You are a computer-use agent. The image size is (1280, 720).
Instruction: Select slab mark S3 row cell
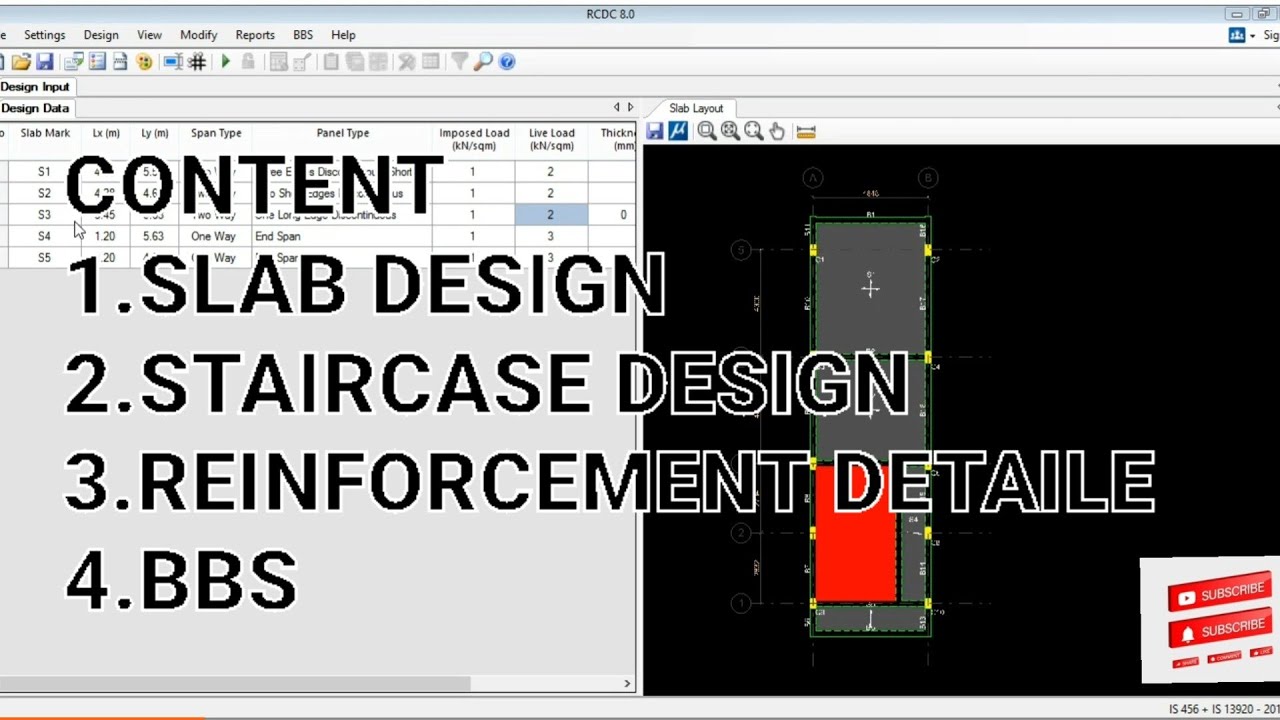tap(44, 215)
